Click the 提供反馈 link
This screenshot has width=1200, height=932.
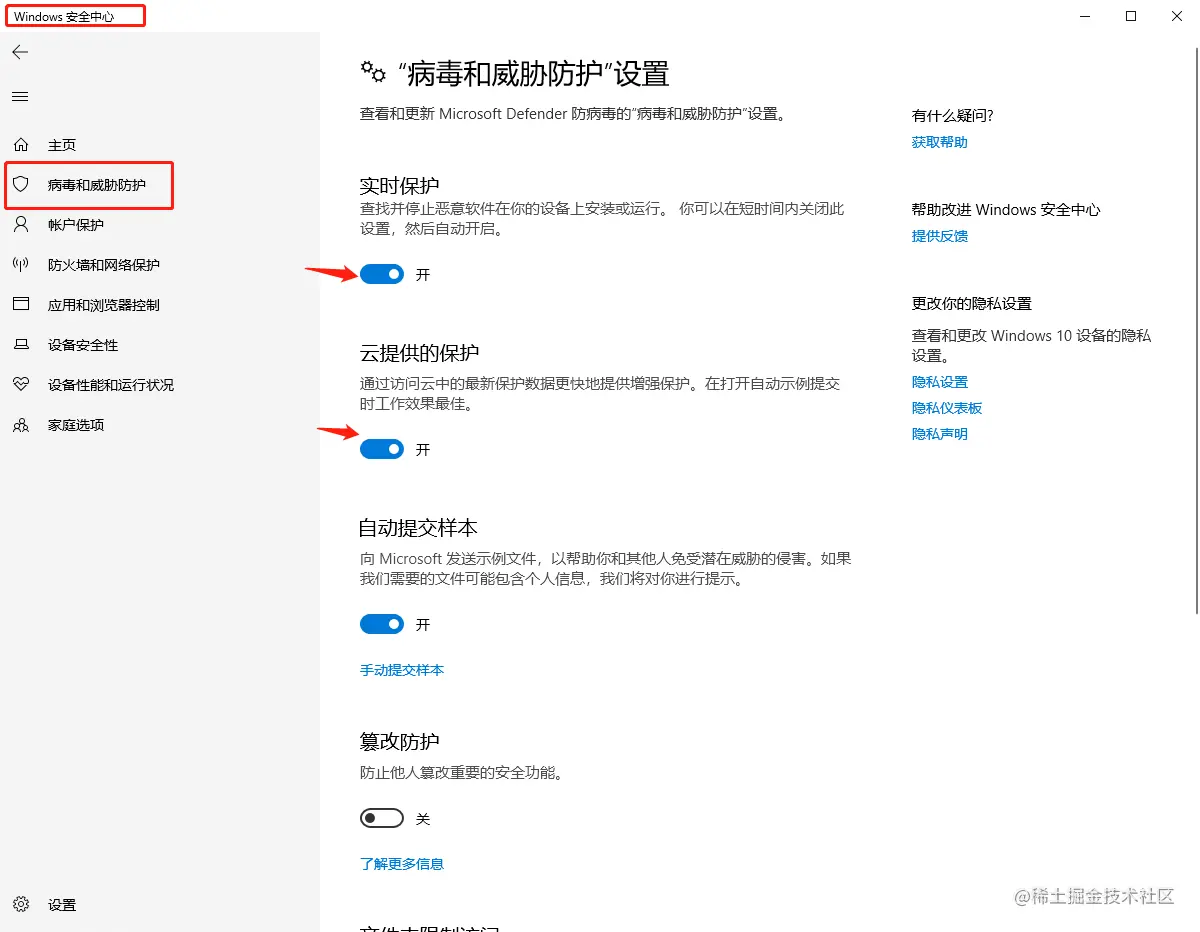coord(940,236)
